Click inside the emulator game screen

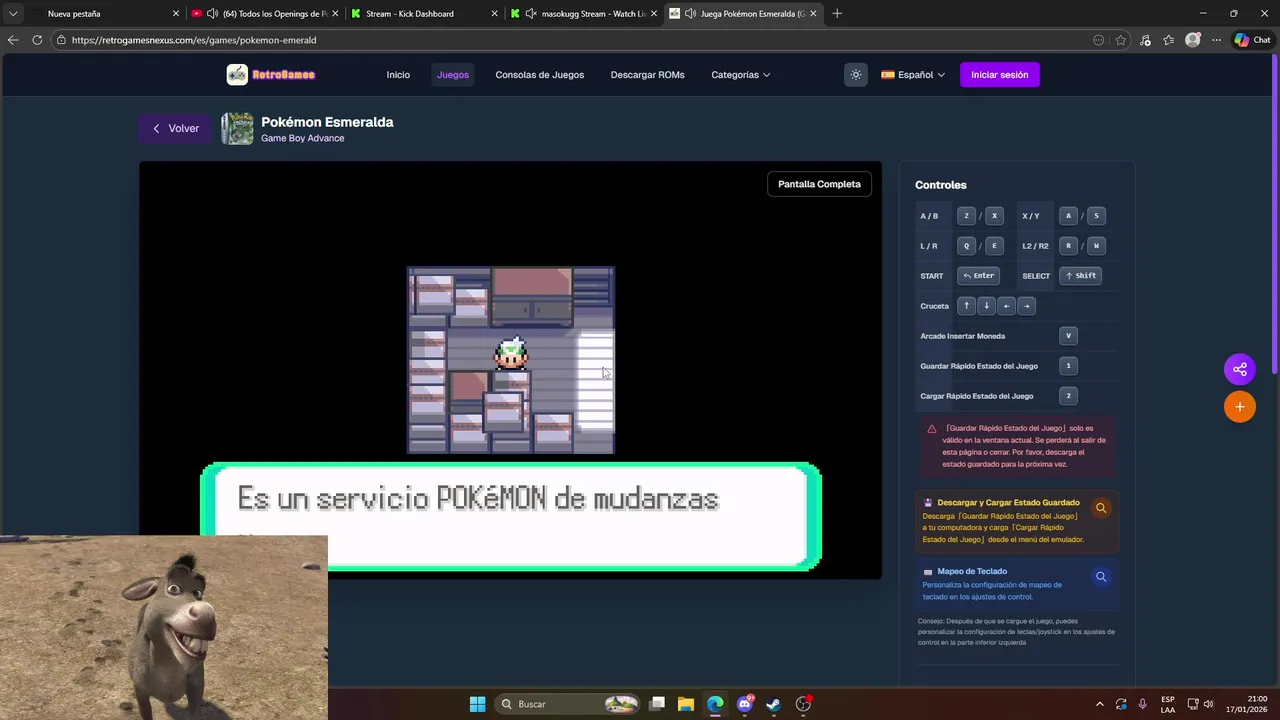pos(510,360)
